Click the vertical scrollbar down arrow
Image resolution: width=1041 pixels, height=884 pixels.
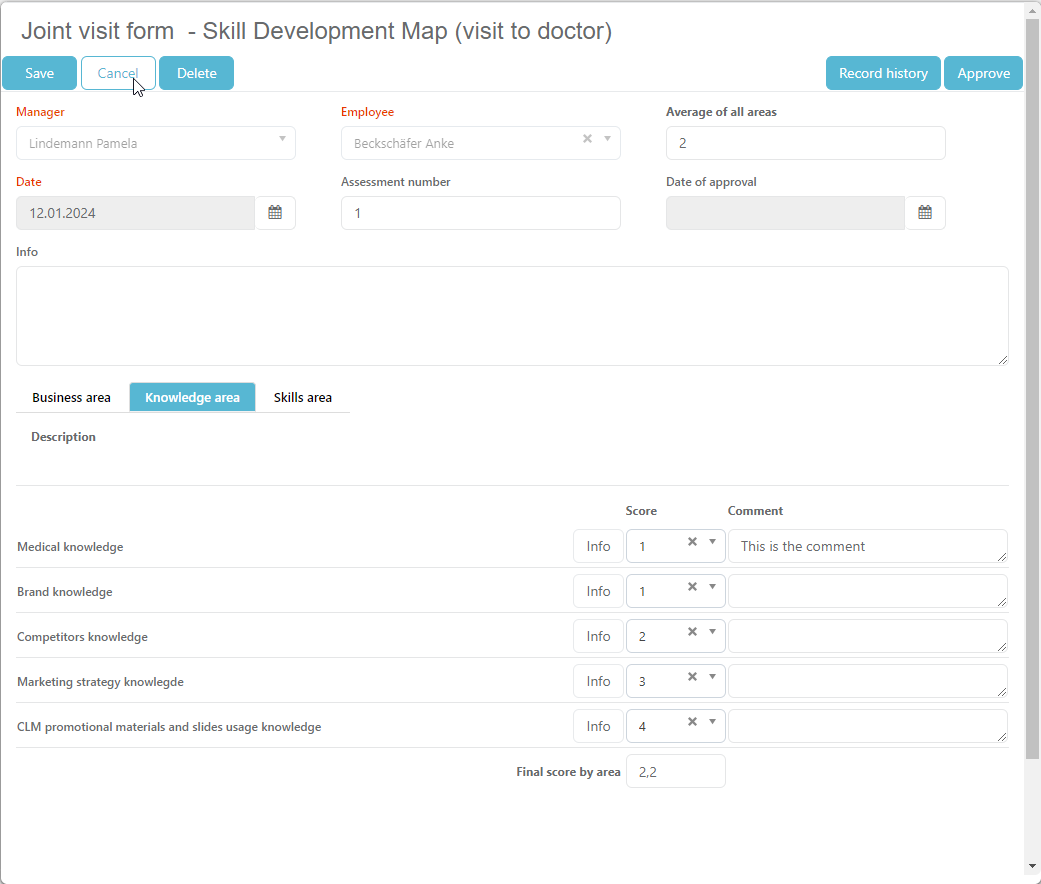(x=1032, y=865)
